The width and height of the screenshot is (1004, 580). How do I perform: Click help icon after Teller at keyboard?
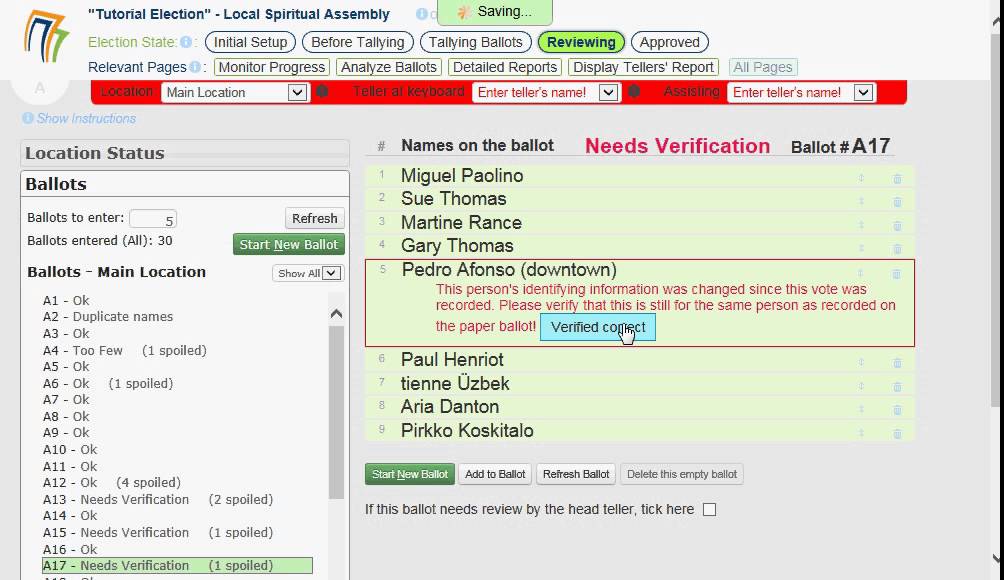pos(634,92)
